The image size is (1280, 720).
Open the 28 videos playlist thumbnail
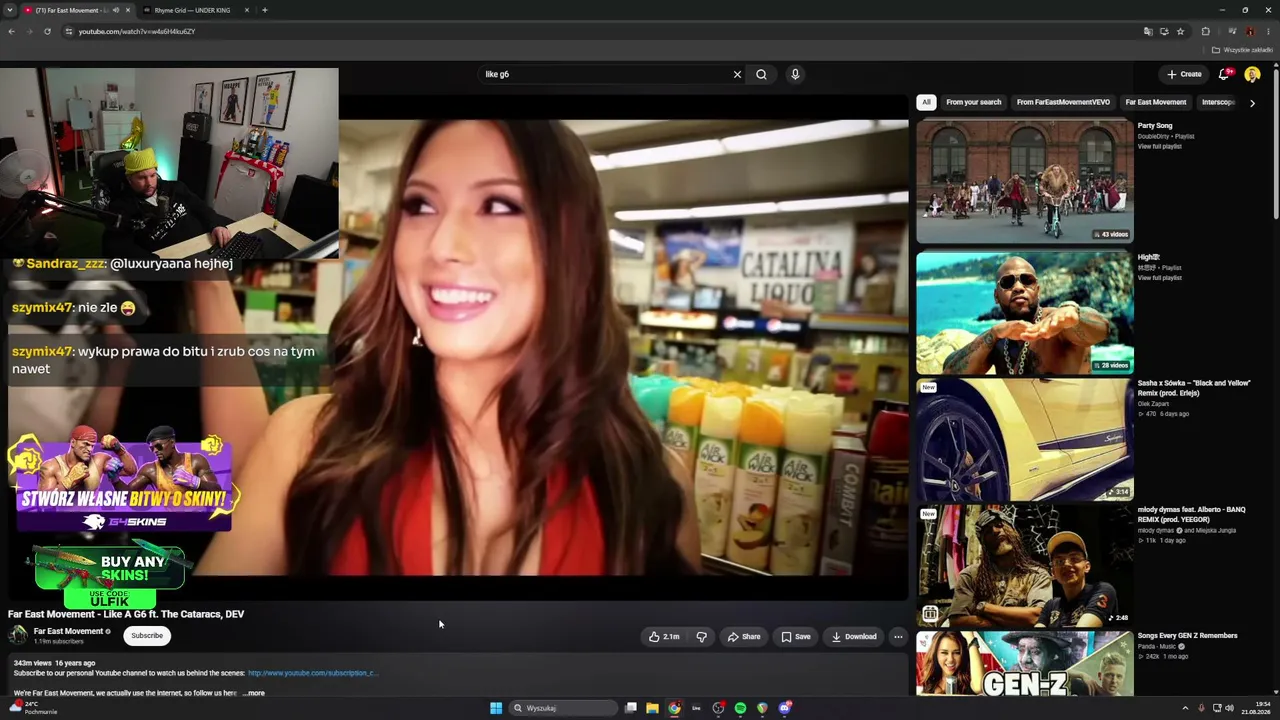tap(1025, 313)
